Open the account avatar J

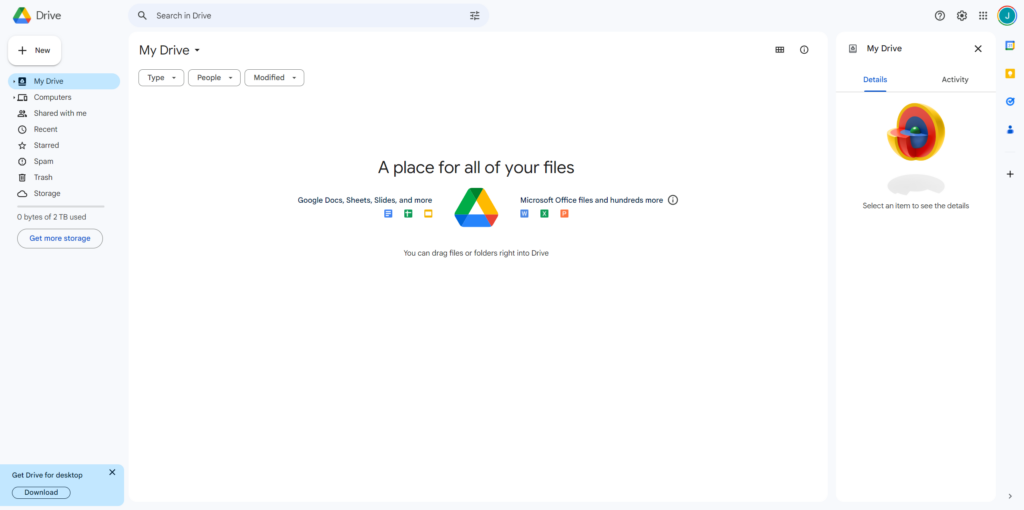click(1007, 16)
